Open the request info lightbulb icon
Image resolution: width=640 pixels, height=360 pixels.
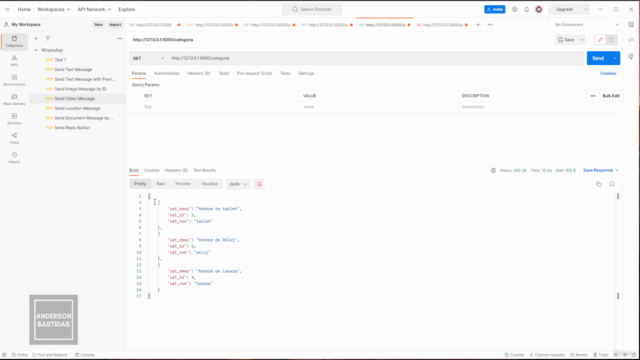point(631,56)
